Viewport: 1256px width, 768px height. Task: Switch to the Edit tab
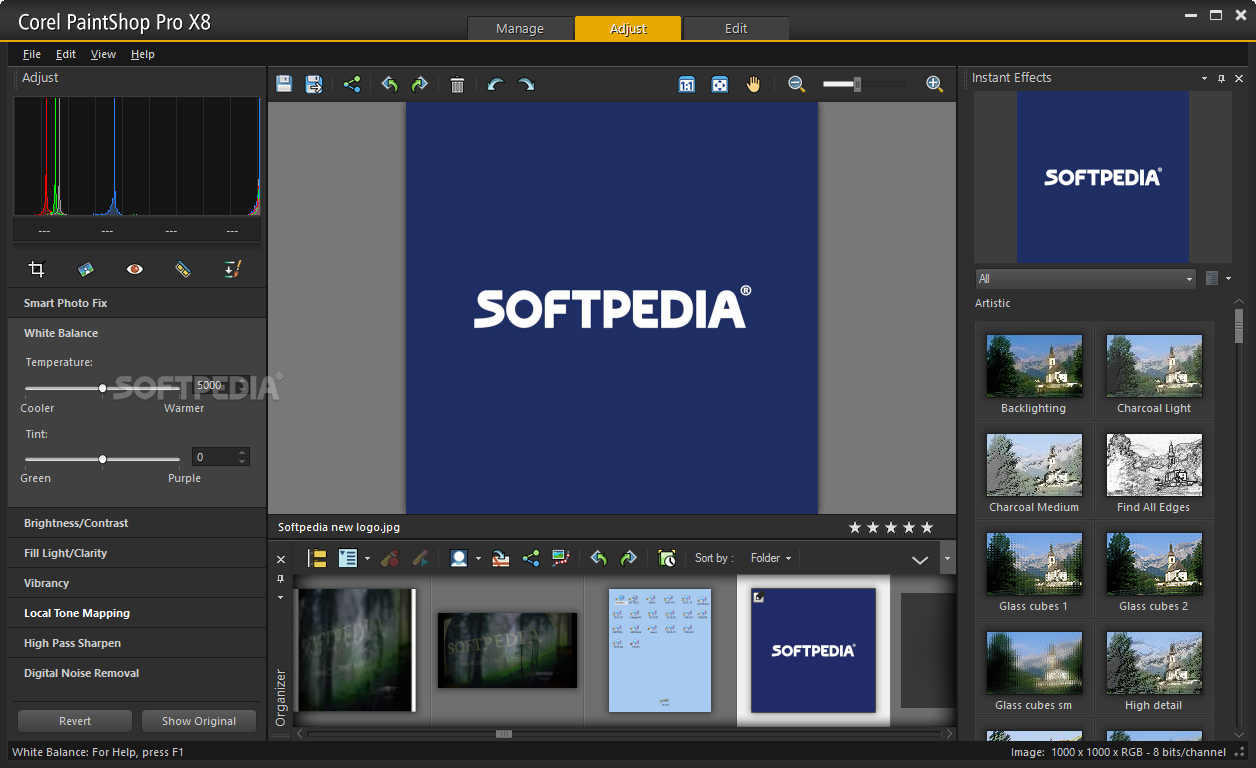pos(736,28)
